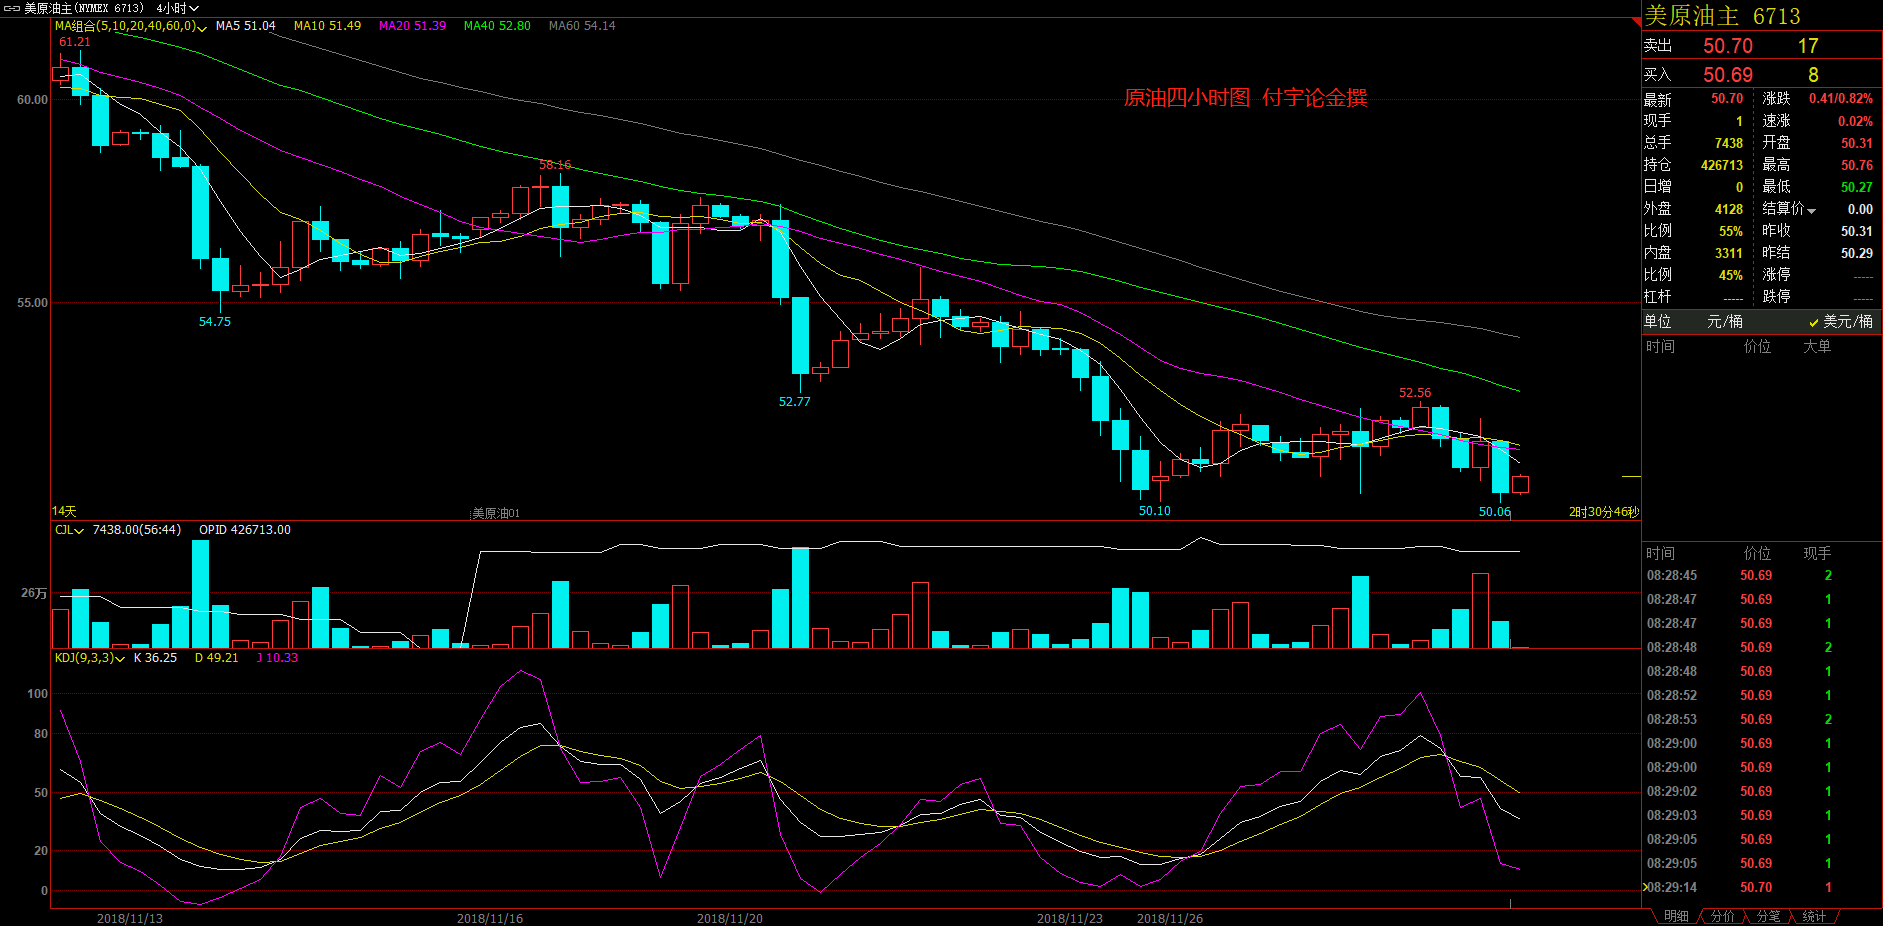Click the 52.77 low price label
Screen dimensions: 1883x926
(795, 402)
